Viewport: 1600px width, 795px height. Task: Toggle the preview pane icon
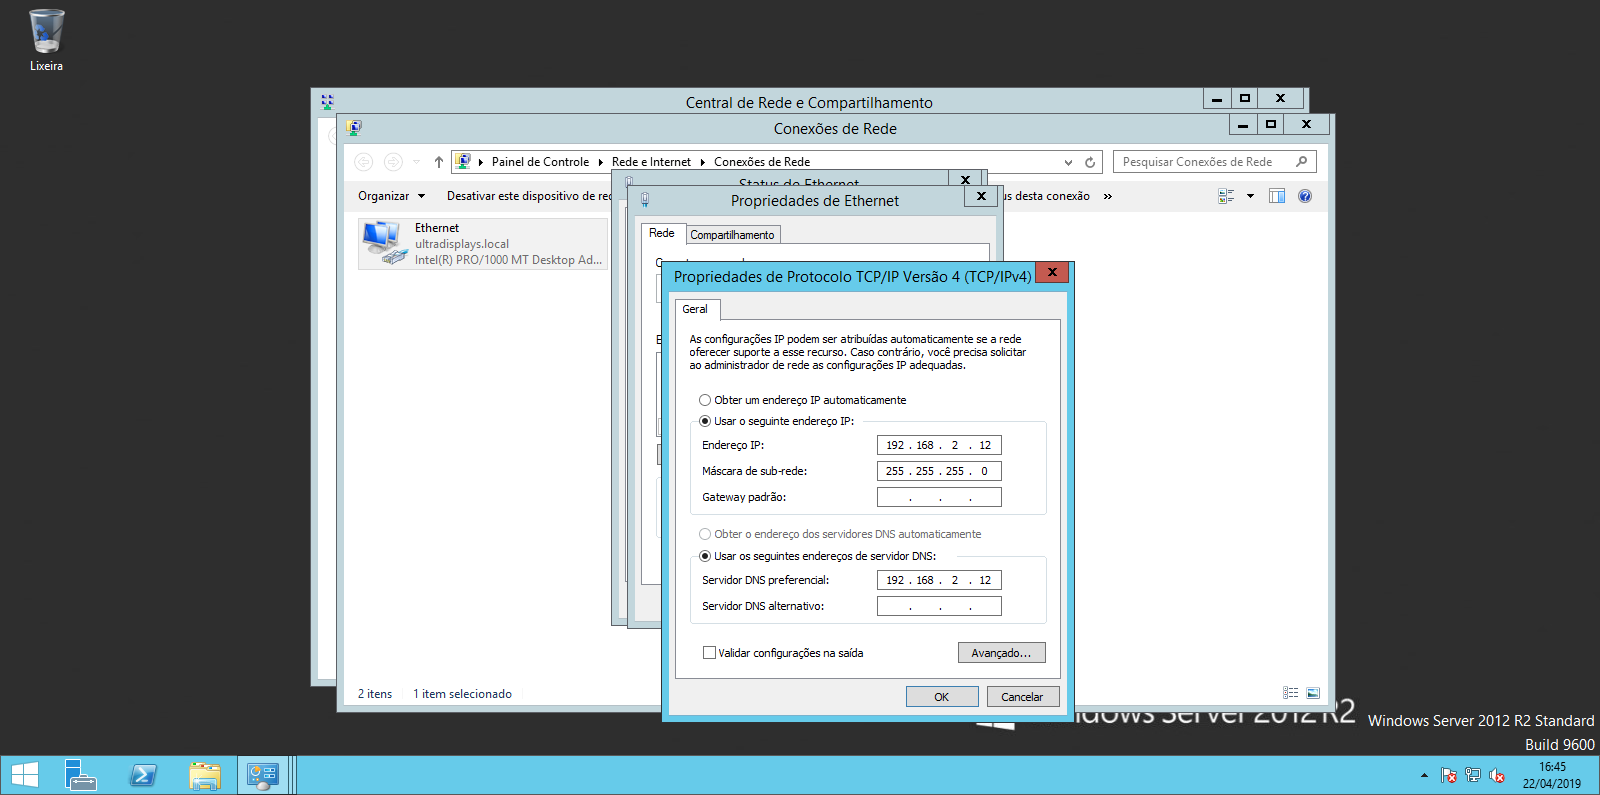(x=1277, y=196)
